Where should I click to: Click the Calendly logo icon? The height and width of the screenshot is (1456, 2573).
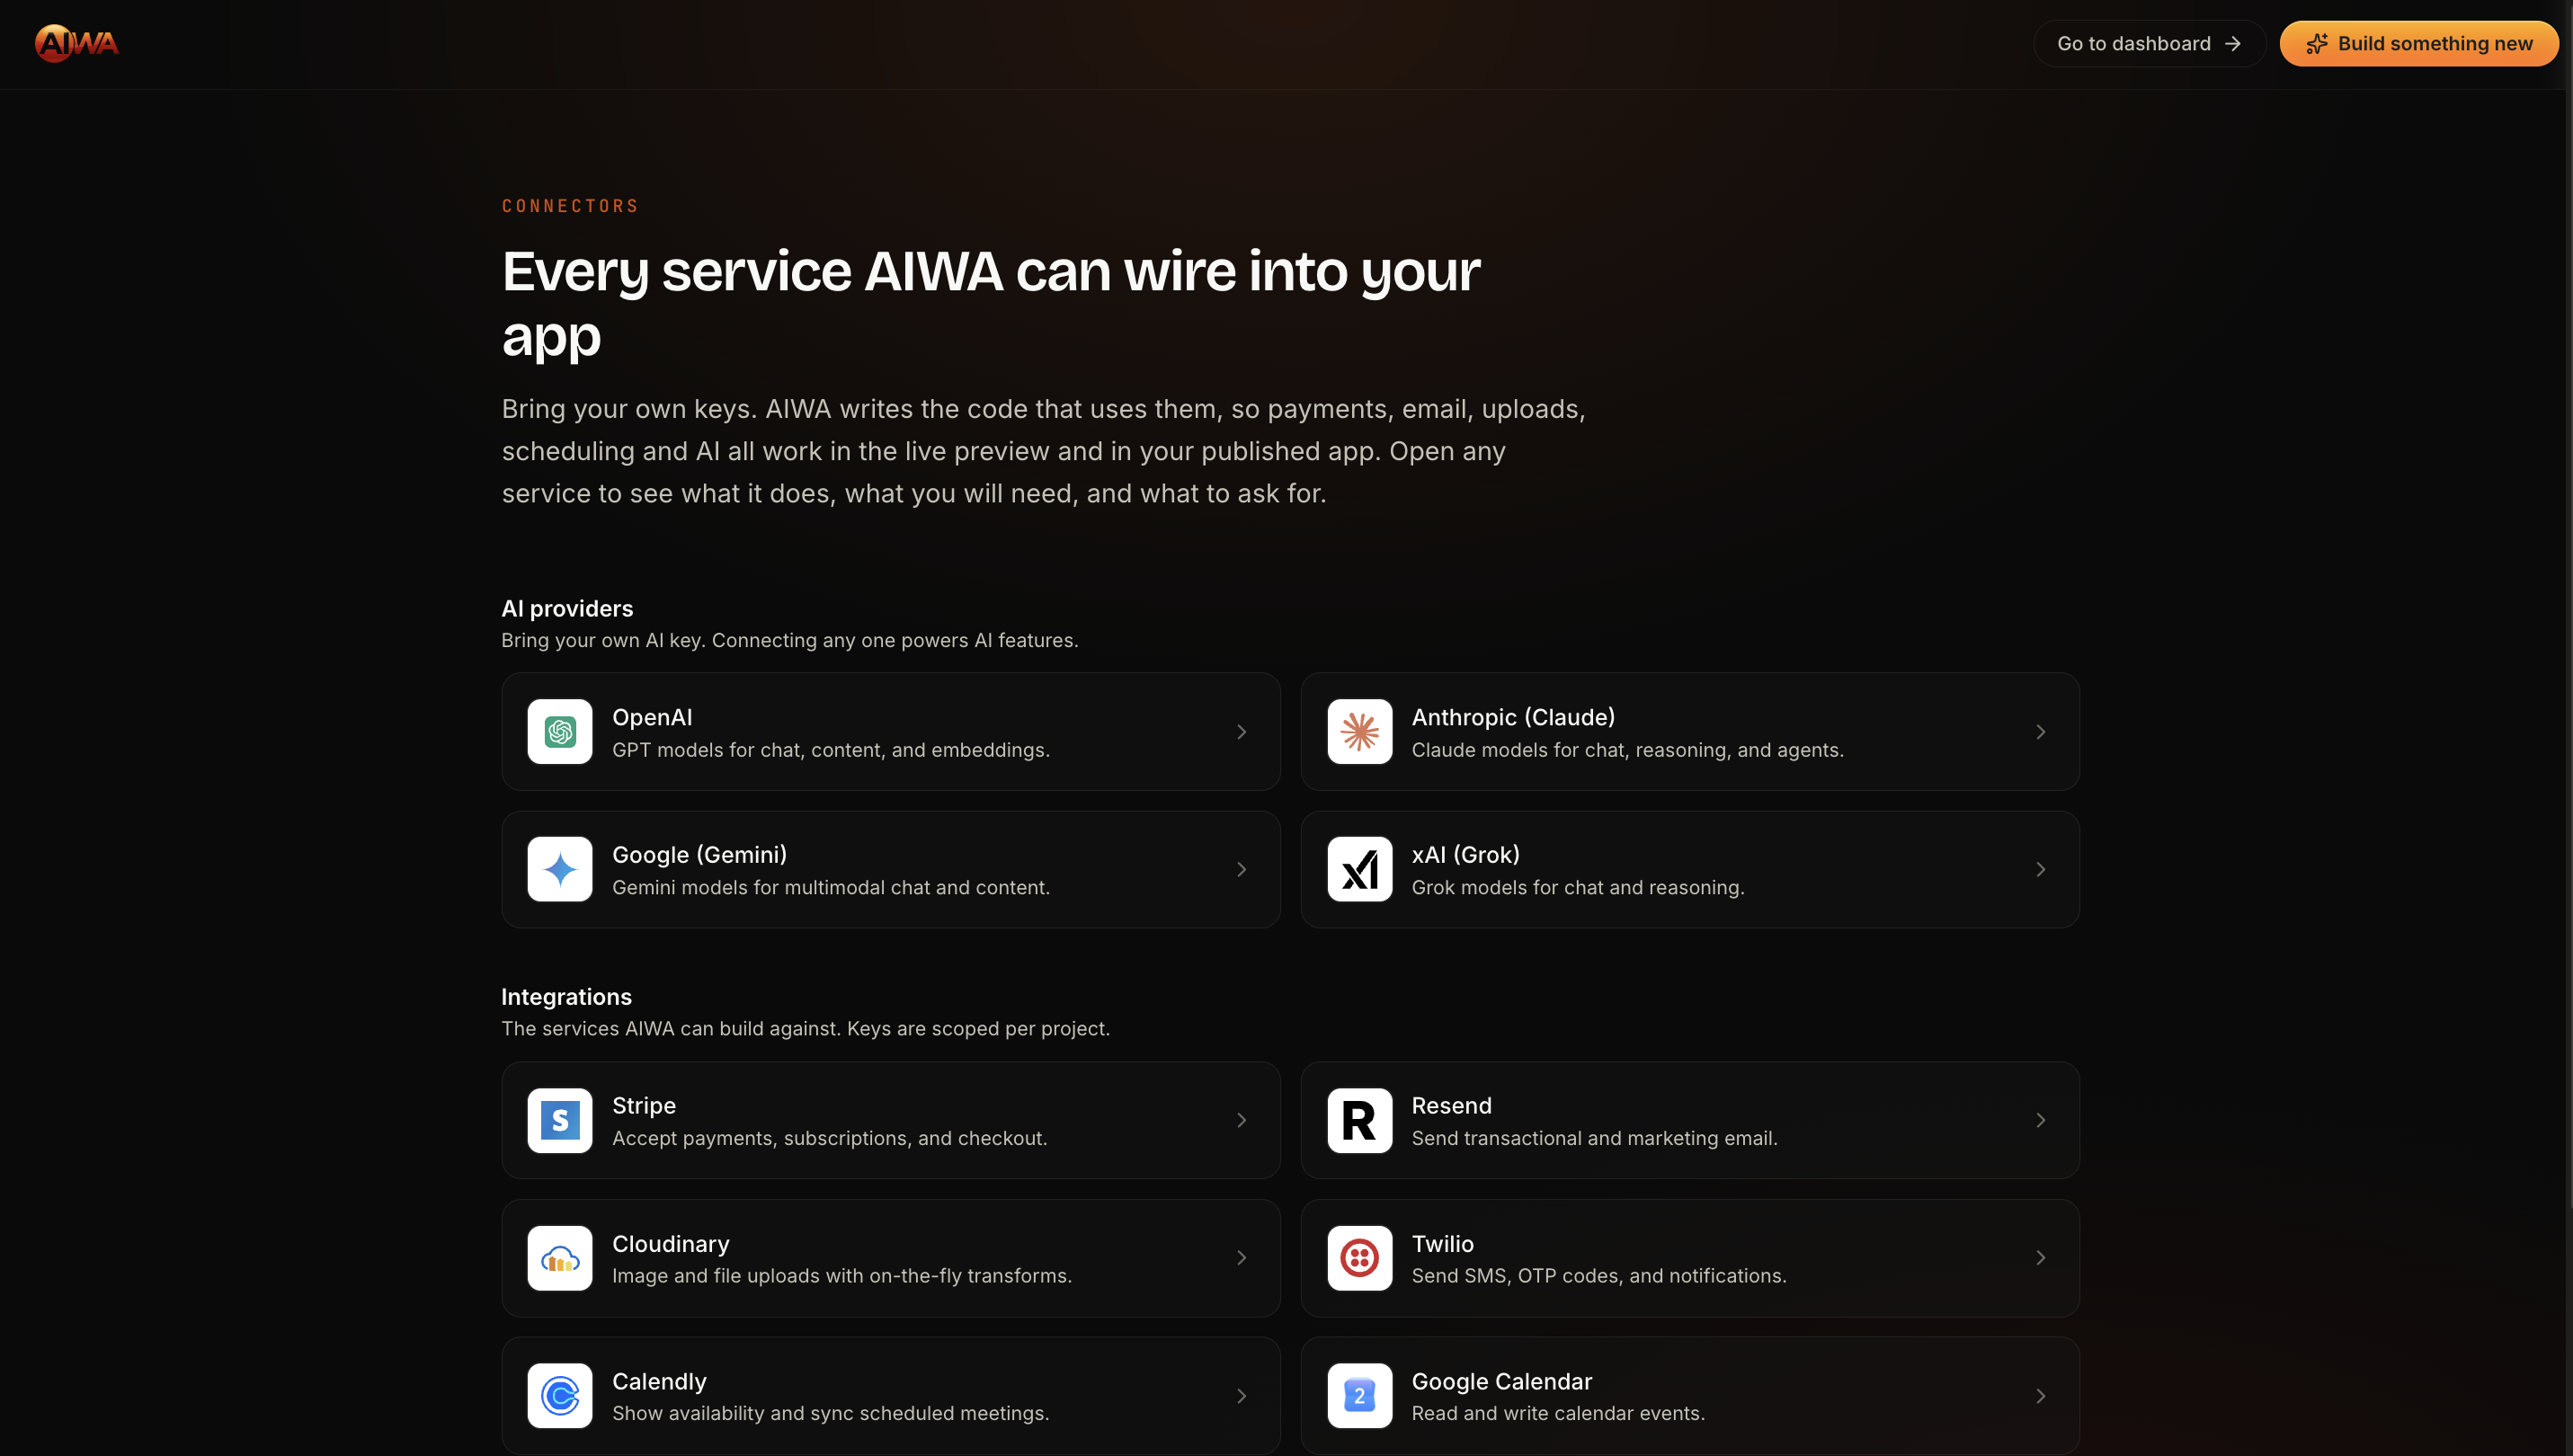coord(560,1395)
